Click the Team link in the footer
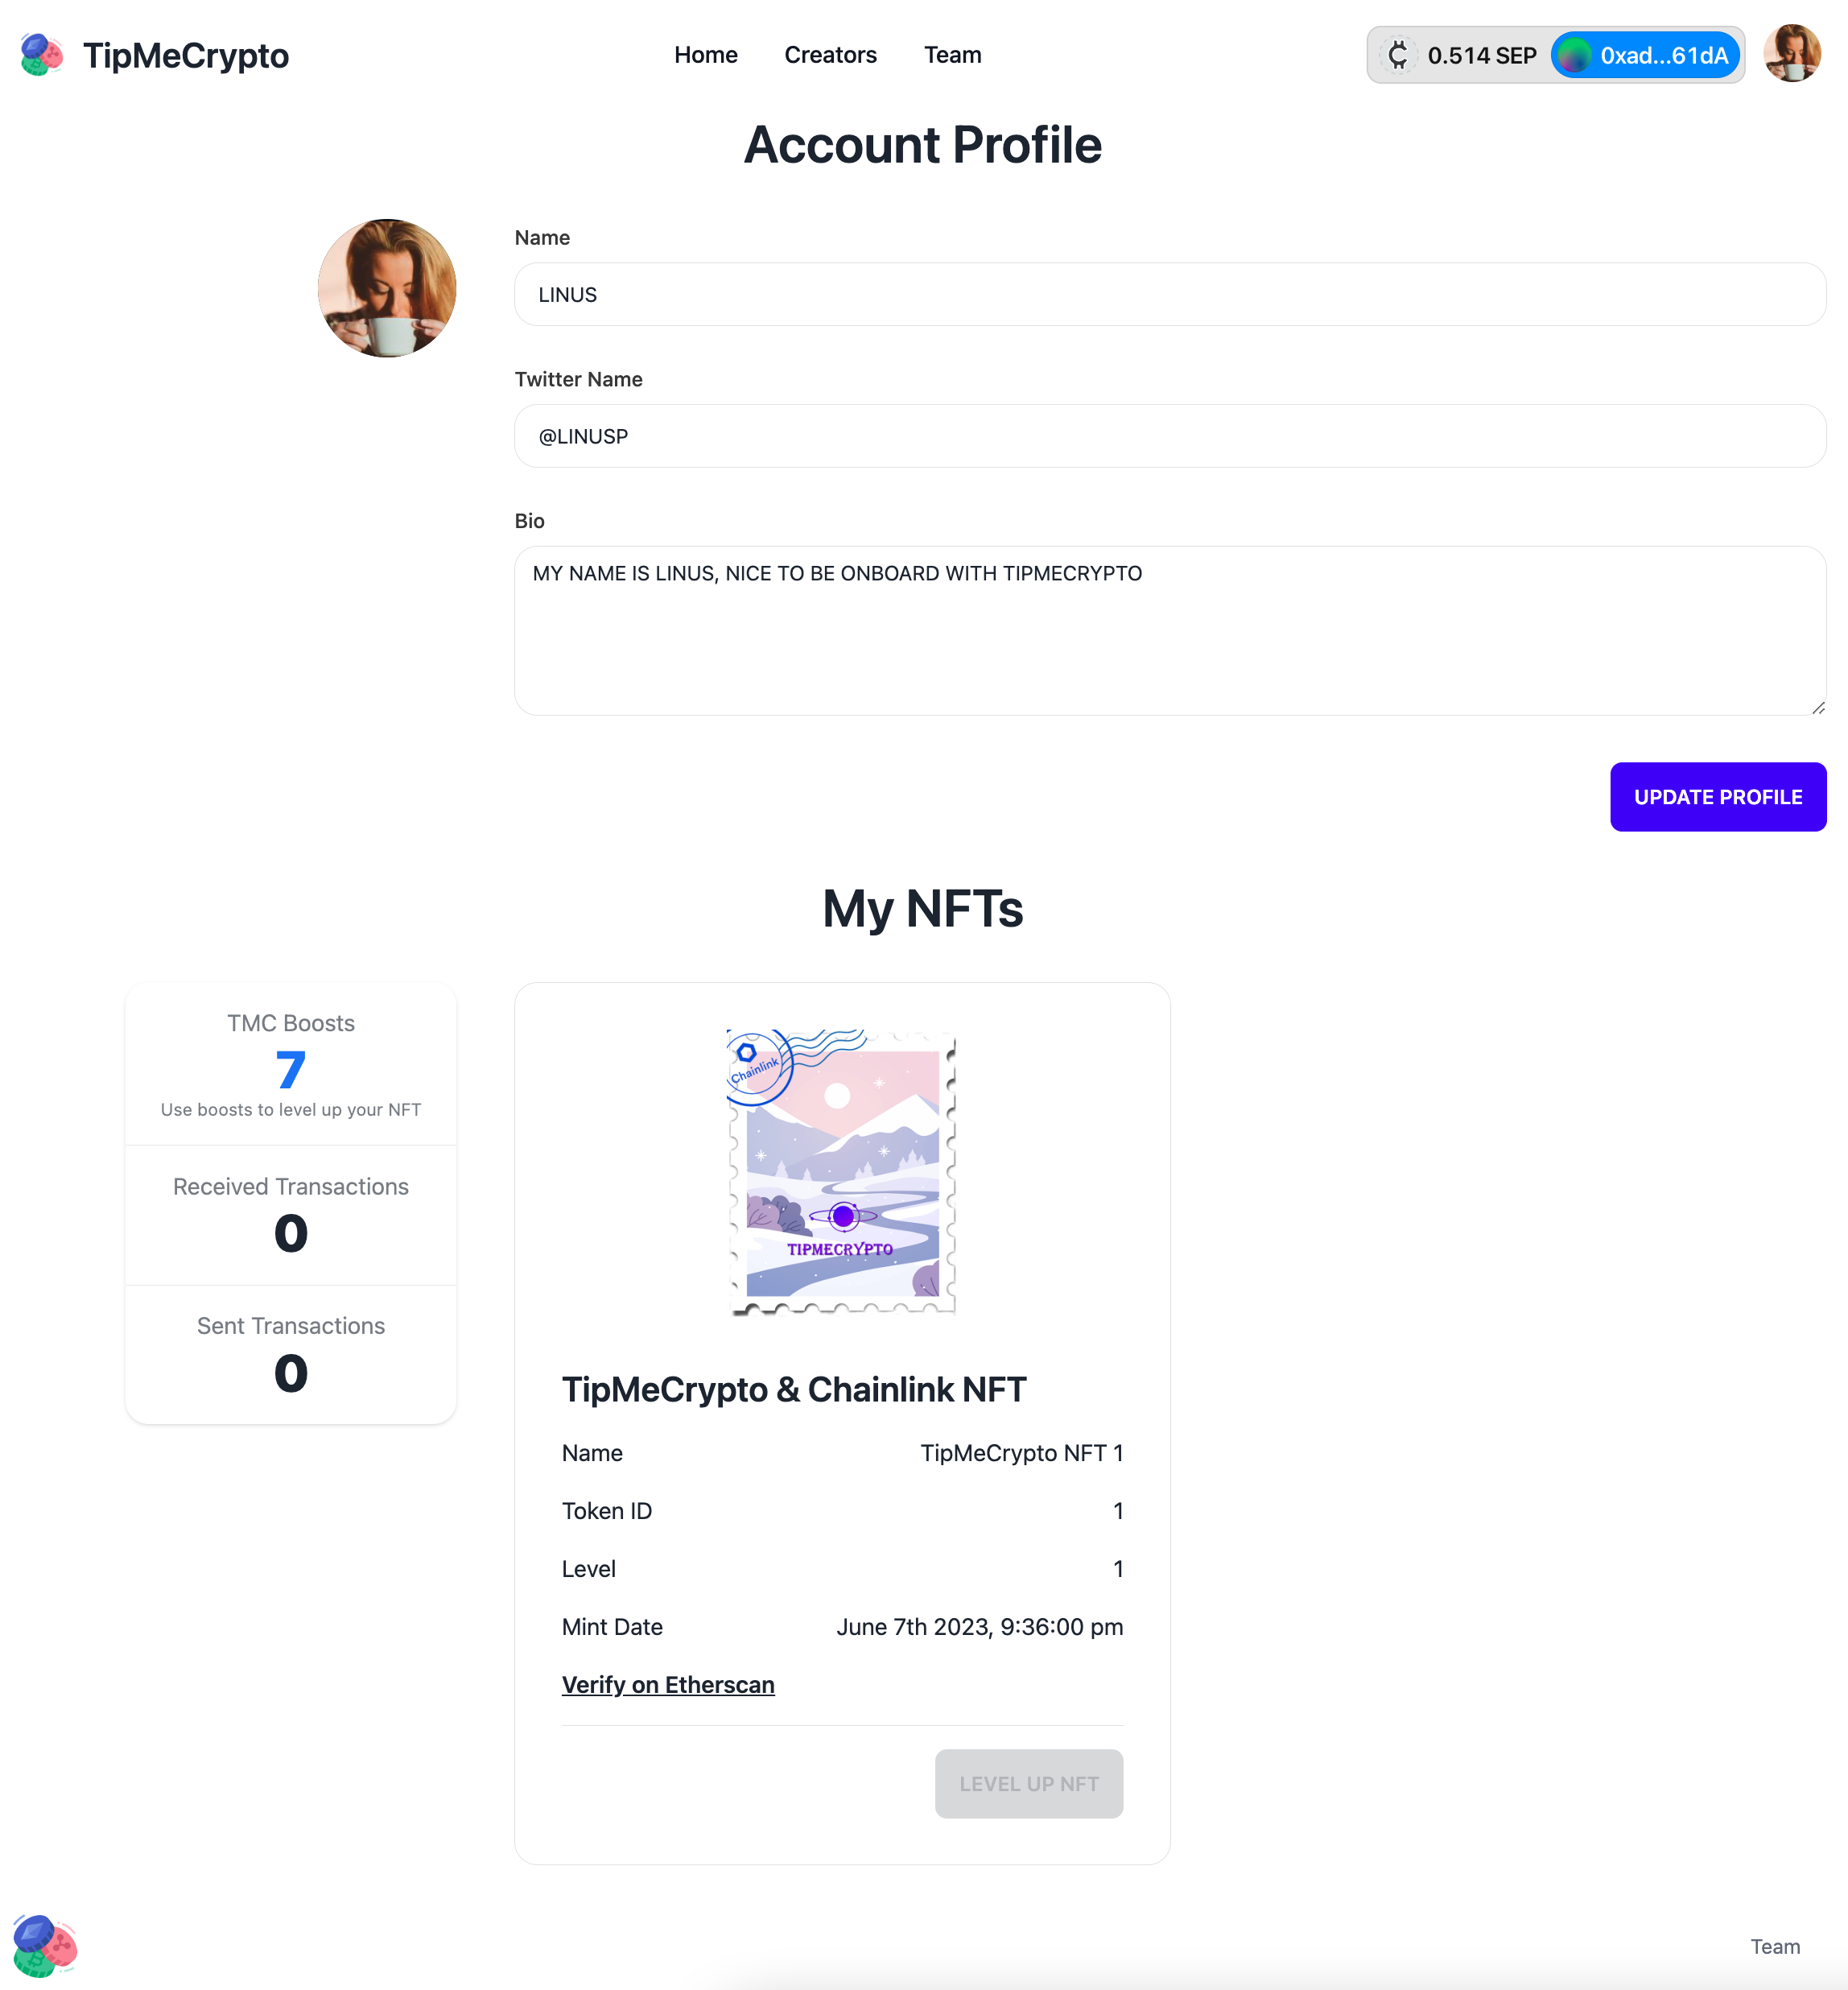 click(x=1775, y=1946)
